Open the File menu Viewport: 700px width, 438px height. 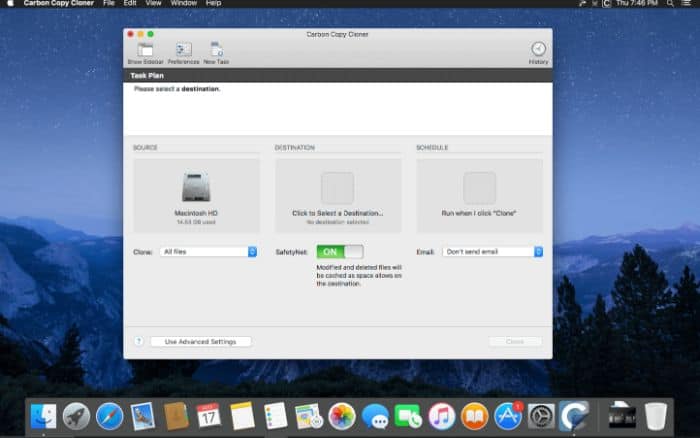pyautogui.click(x=108, y=3)
